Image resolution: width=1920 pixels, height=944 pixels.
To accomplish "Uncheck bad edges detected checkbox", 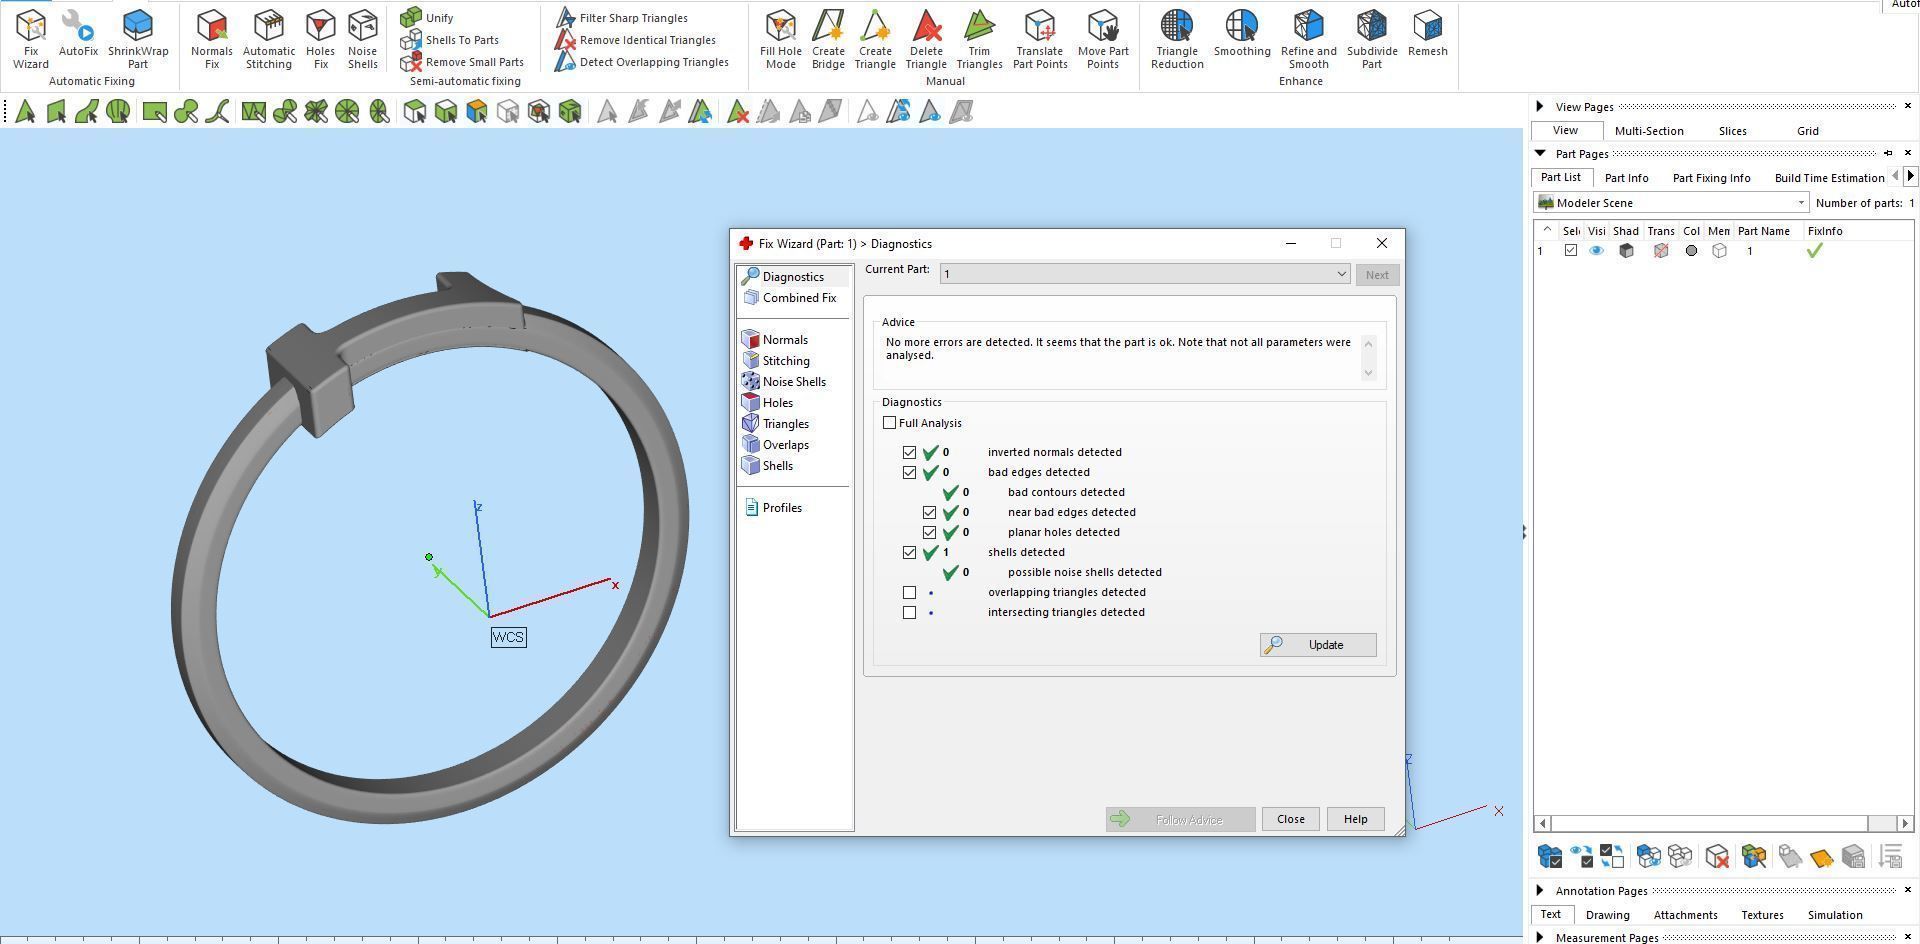I will 909,472.
